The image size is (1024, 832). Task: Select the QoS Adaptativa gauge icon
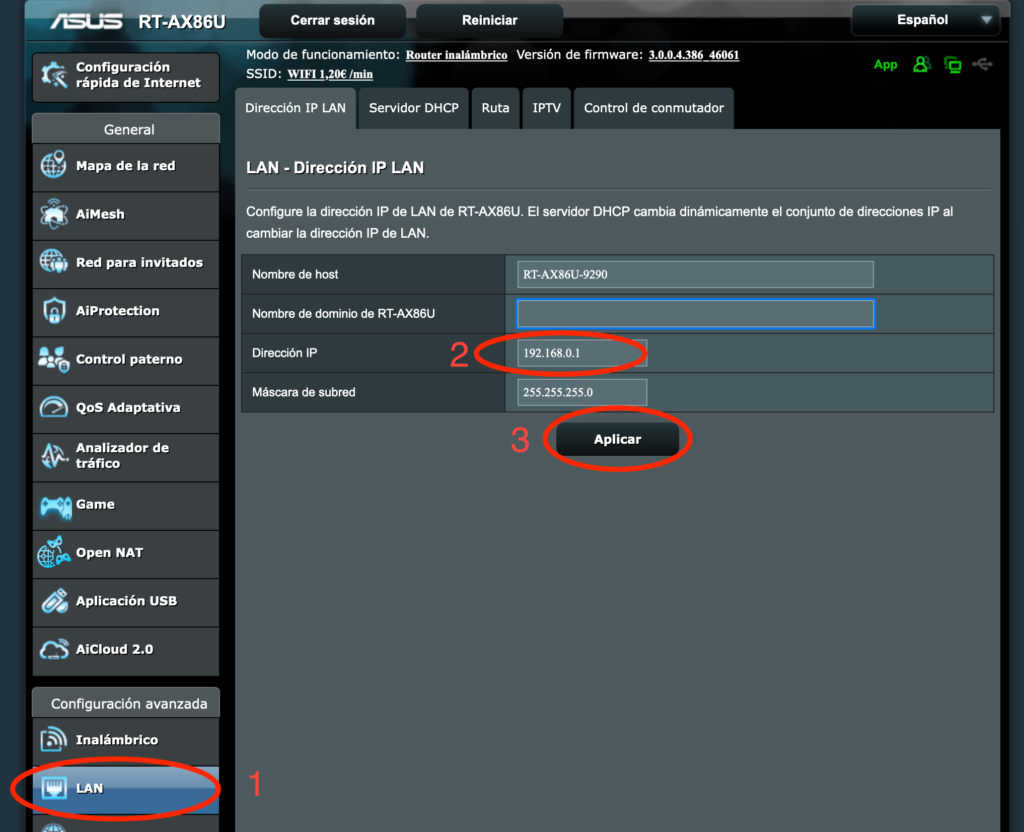[x=54, y=407]
